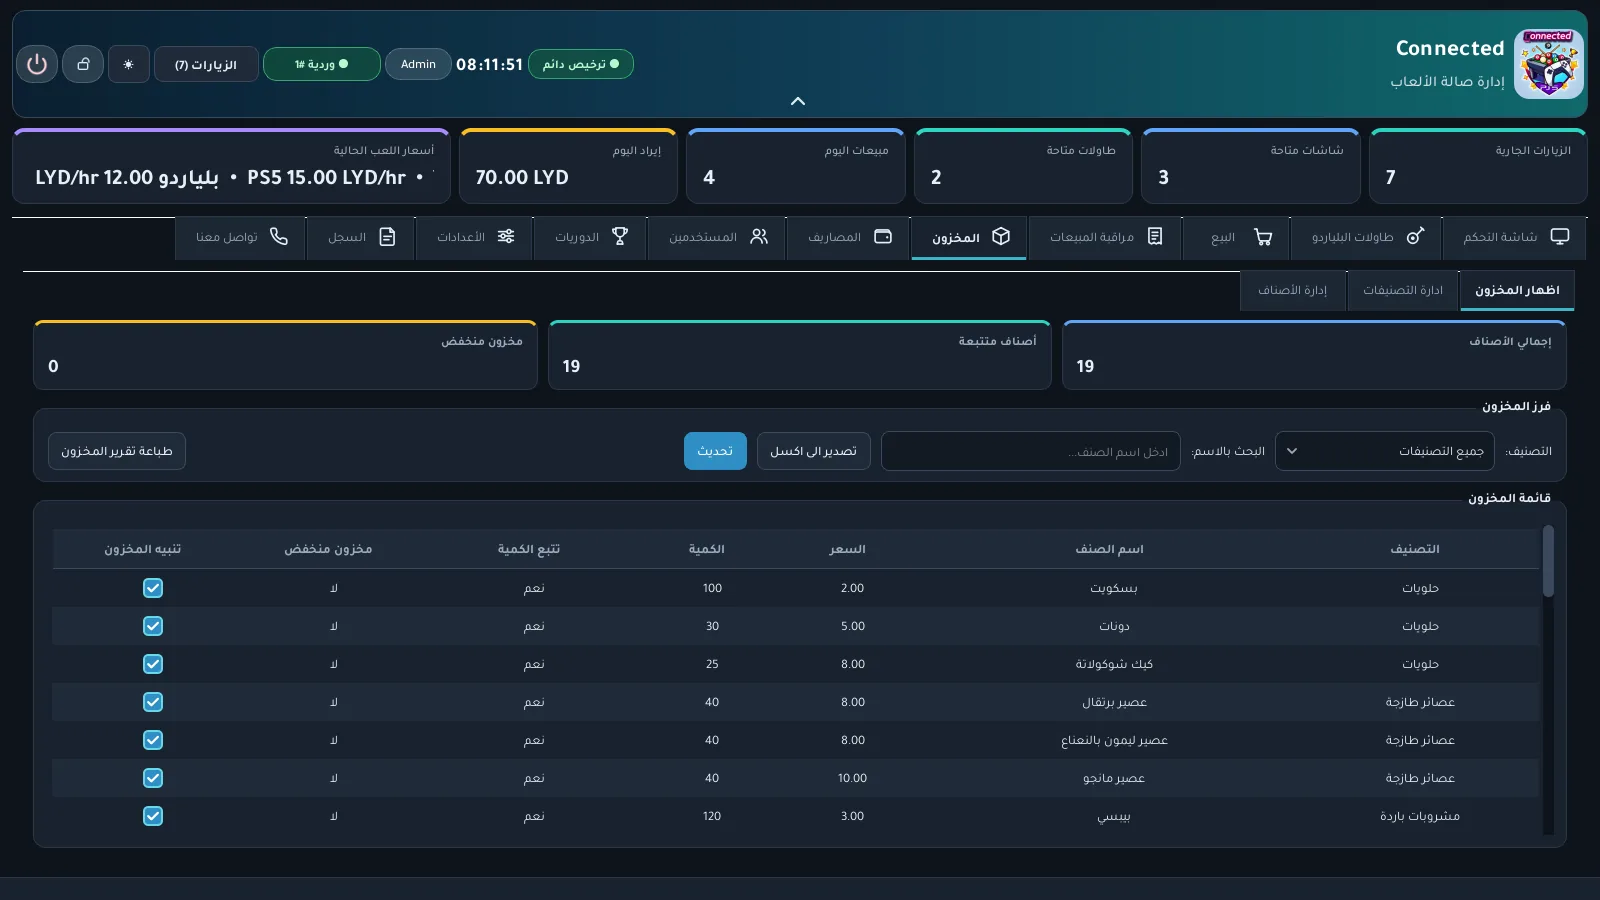The image size is (1600, 900).
Task: Toggle stock alert checkbox for عصير برتقال
Action: point(153,702)
